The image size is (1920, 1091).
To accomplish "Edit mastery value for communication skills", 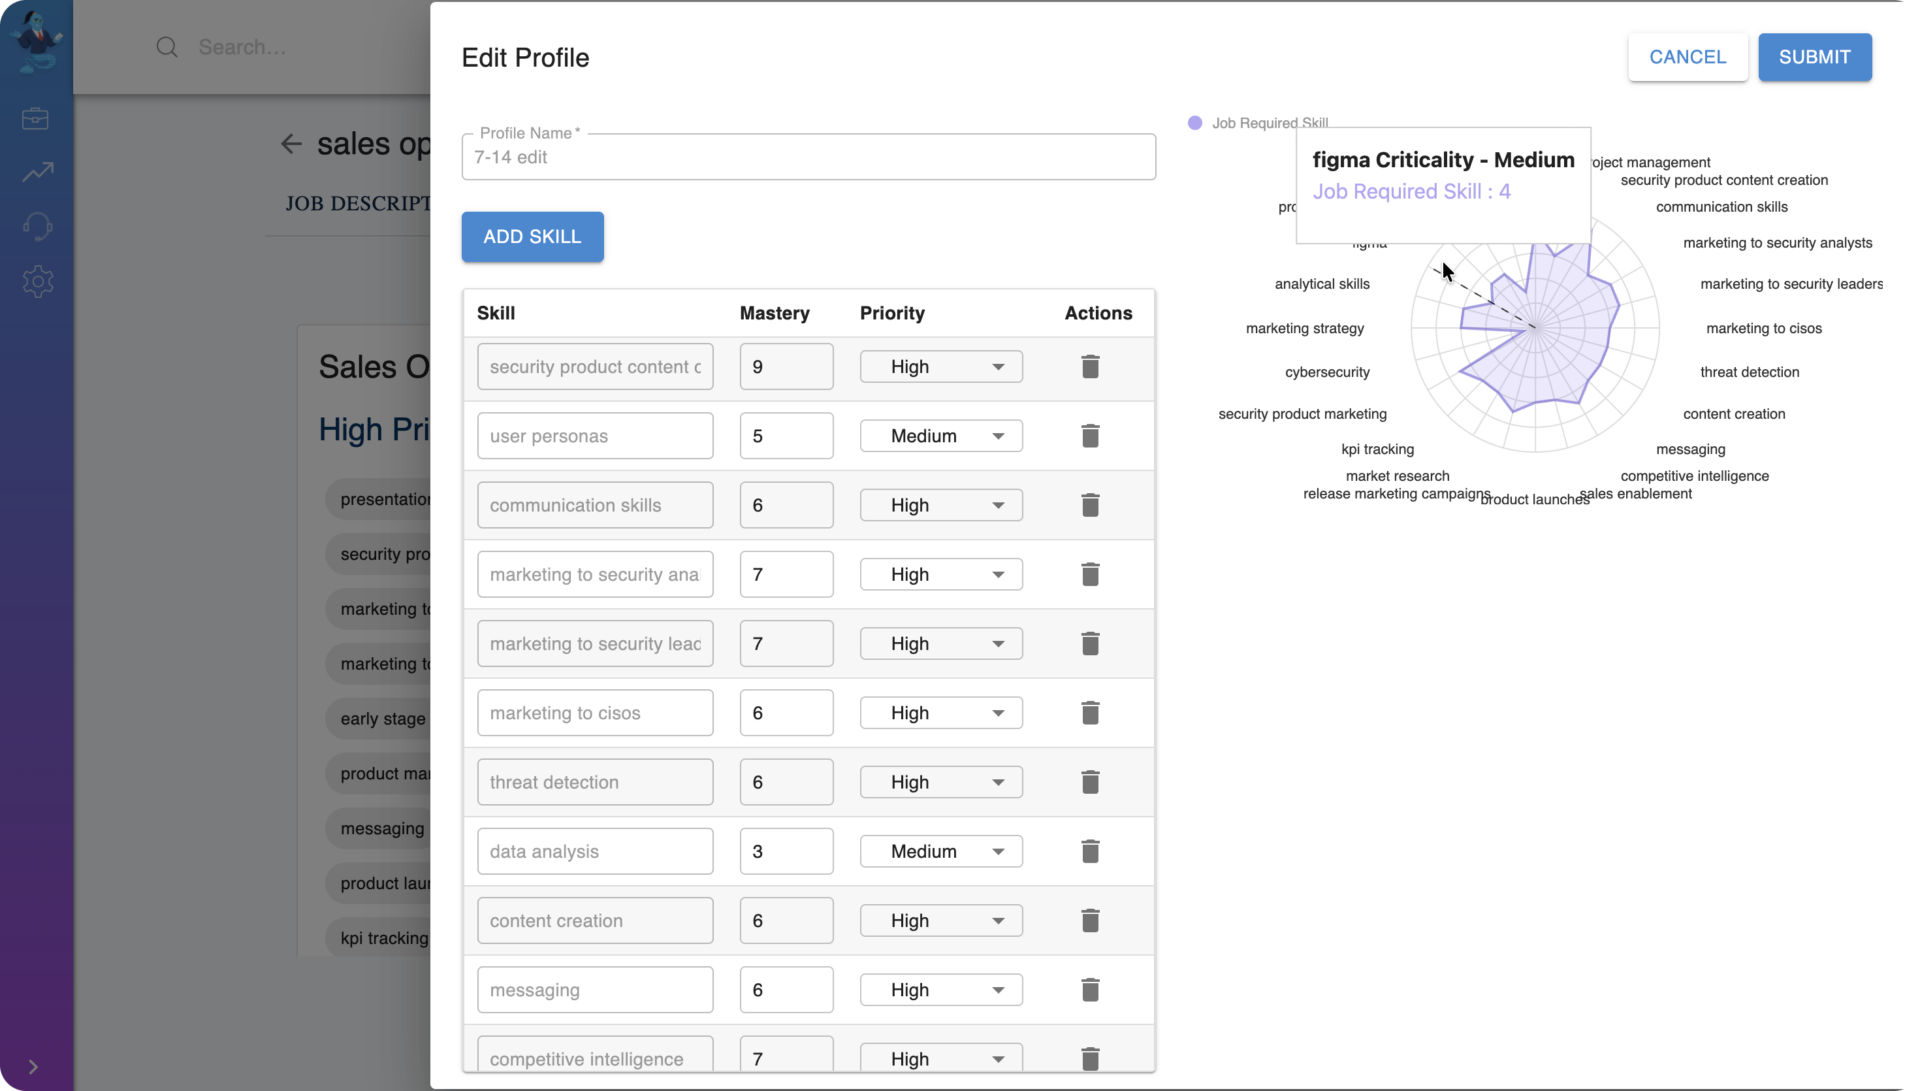I will pos(786,505).
